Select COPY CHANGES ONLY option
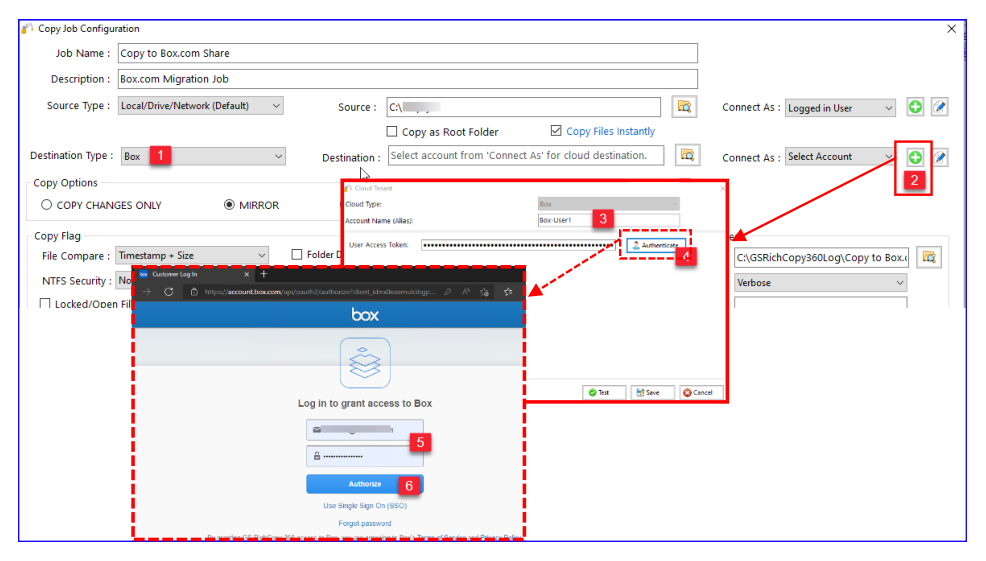This screenshot has width=986, height=561. coord(47,205)
